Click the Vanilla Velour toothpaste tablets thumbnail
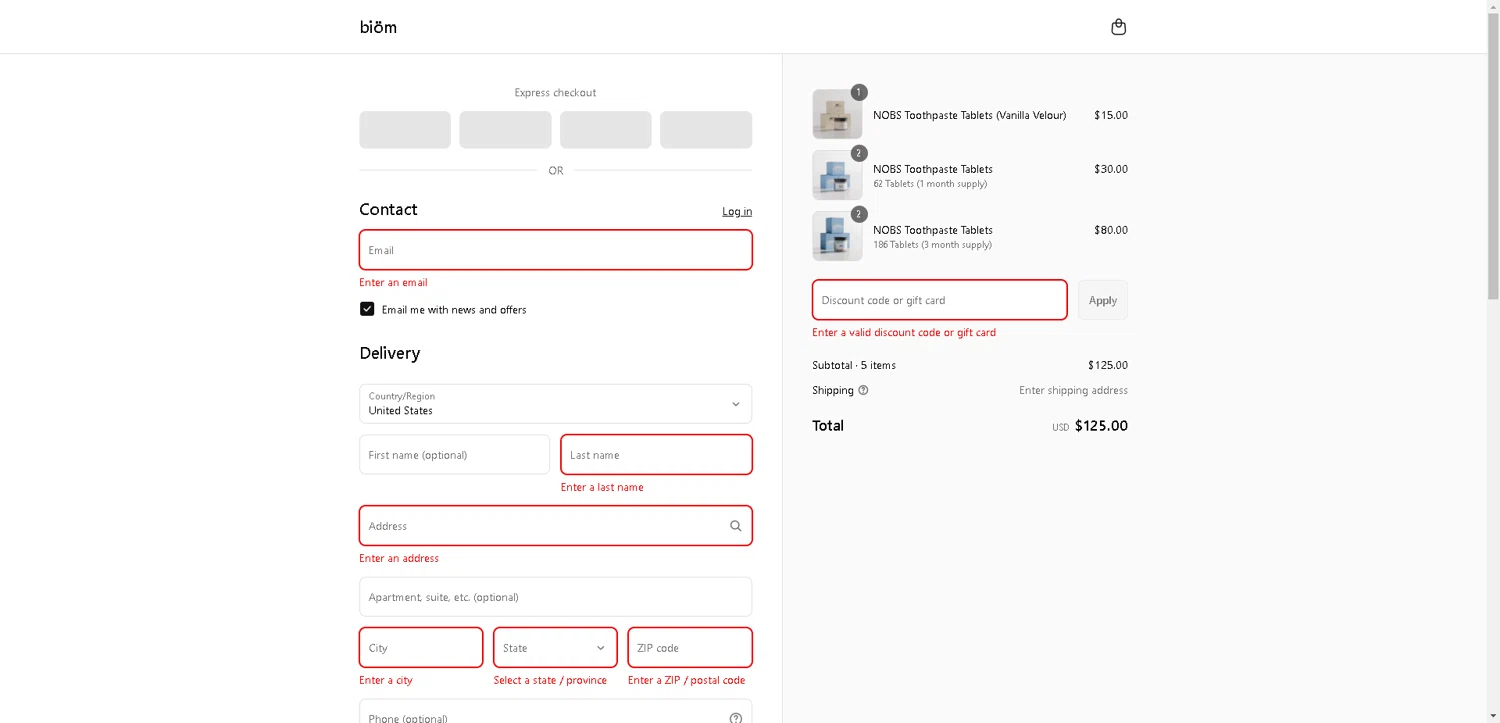Screen dimensions: 1500x723 (837, 114)
